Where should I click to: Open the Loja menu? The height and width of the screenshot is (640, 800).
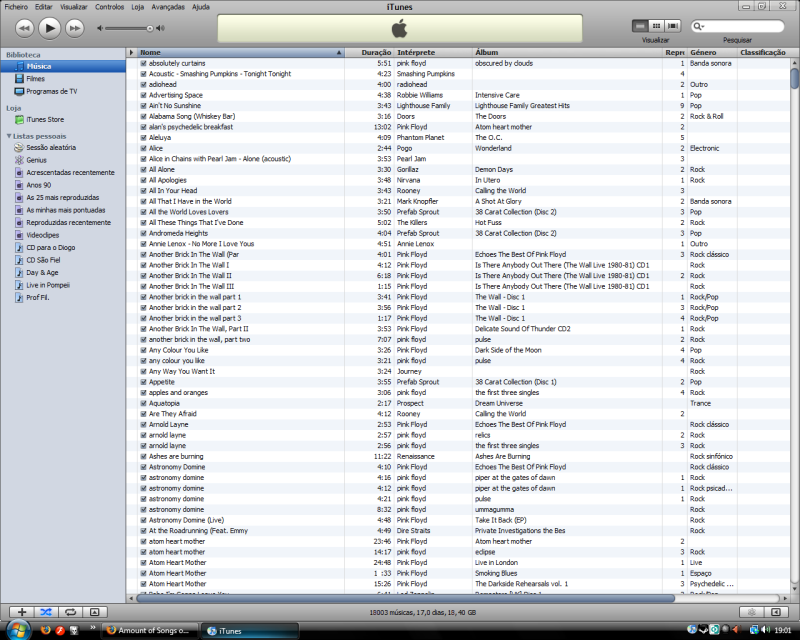138,7
